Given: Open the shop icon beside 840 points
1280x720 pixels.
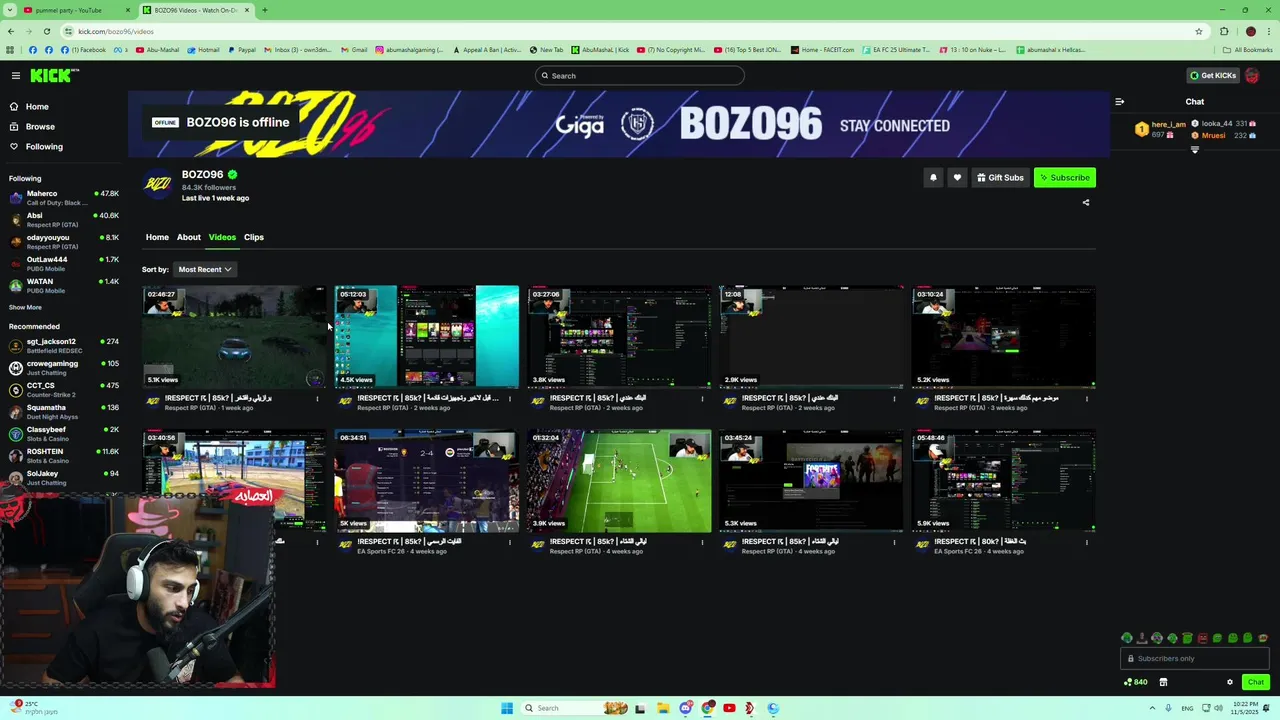Looking at the screenshot, I should pos(1163,682).
